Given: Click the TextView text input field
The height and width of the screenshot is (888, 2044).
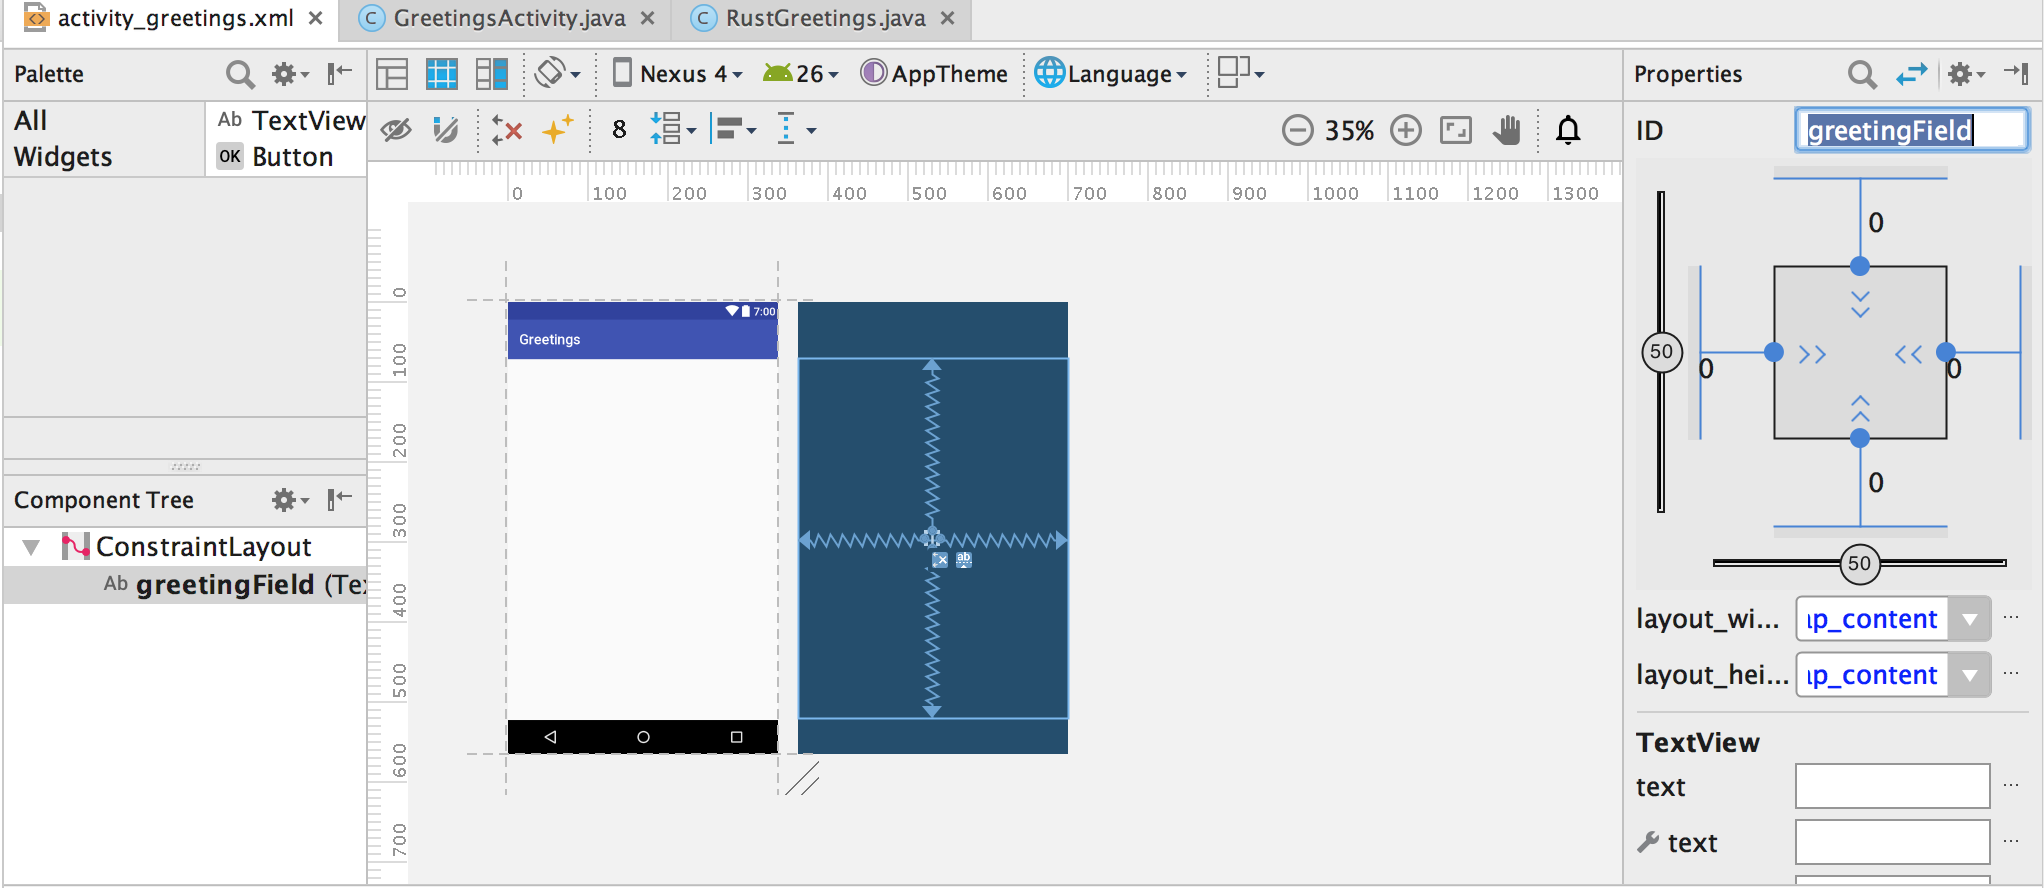Looking at the screenshot, I should (1892, 786).
